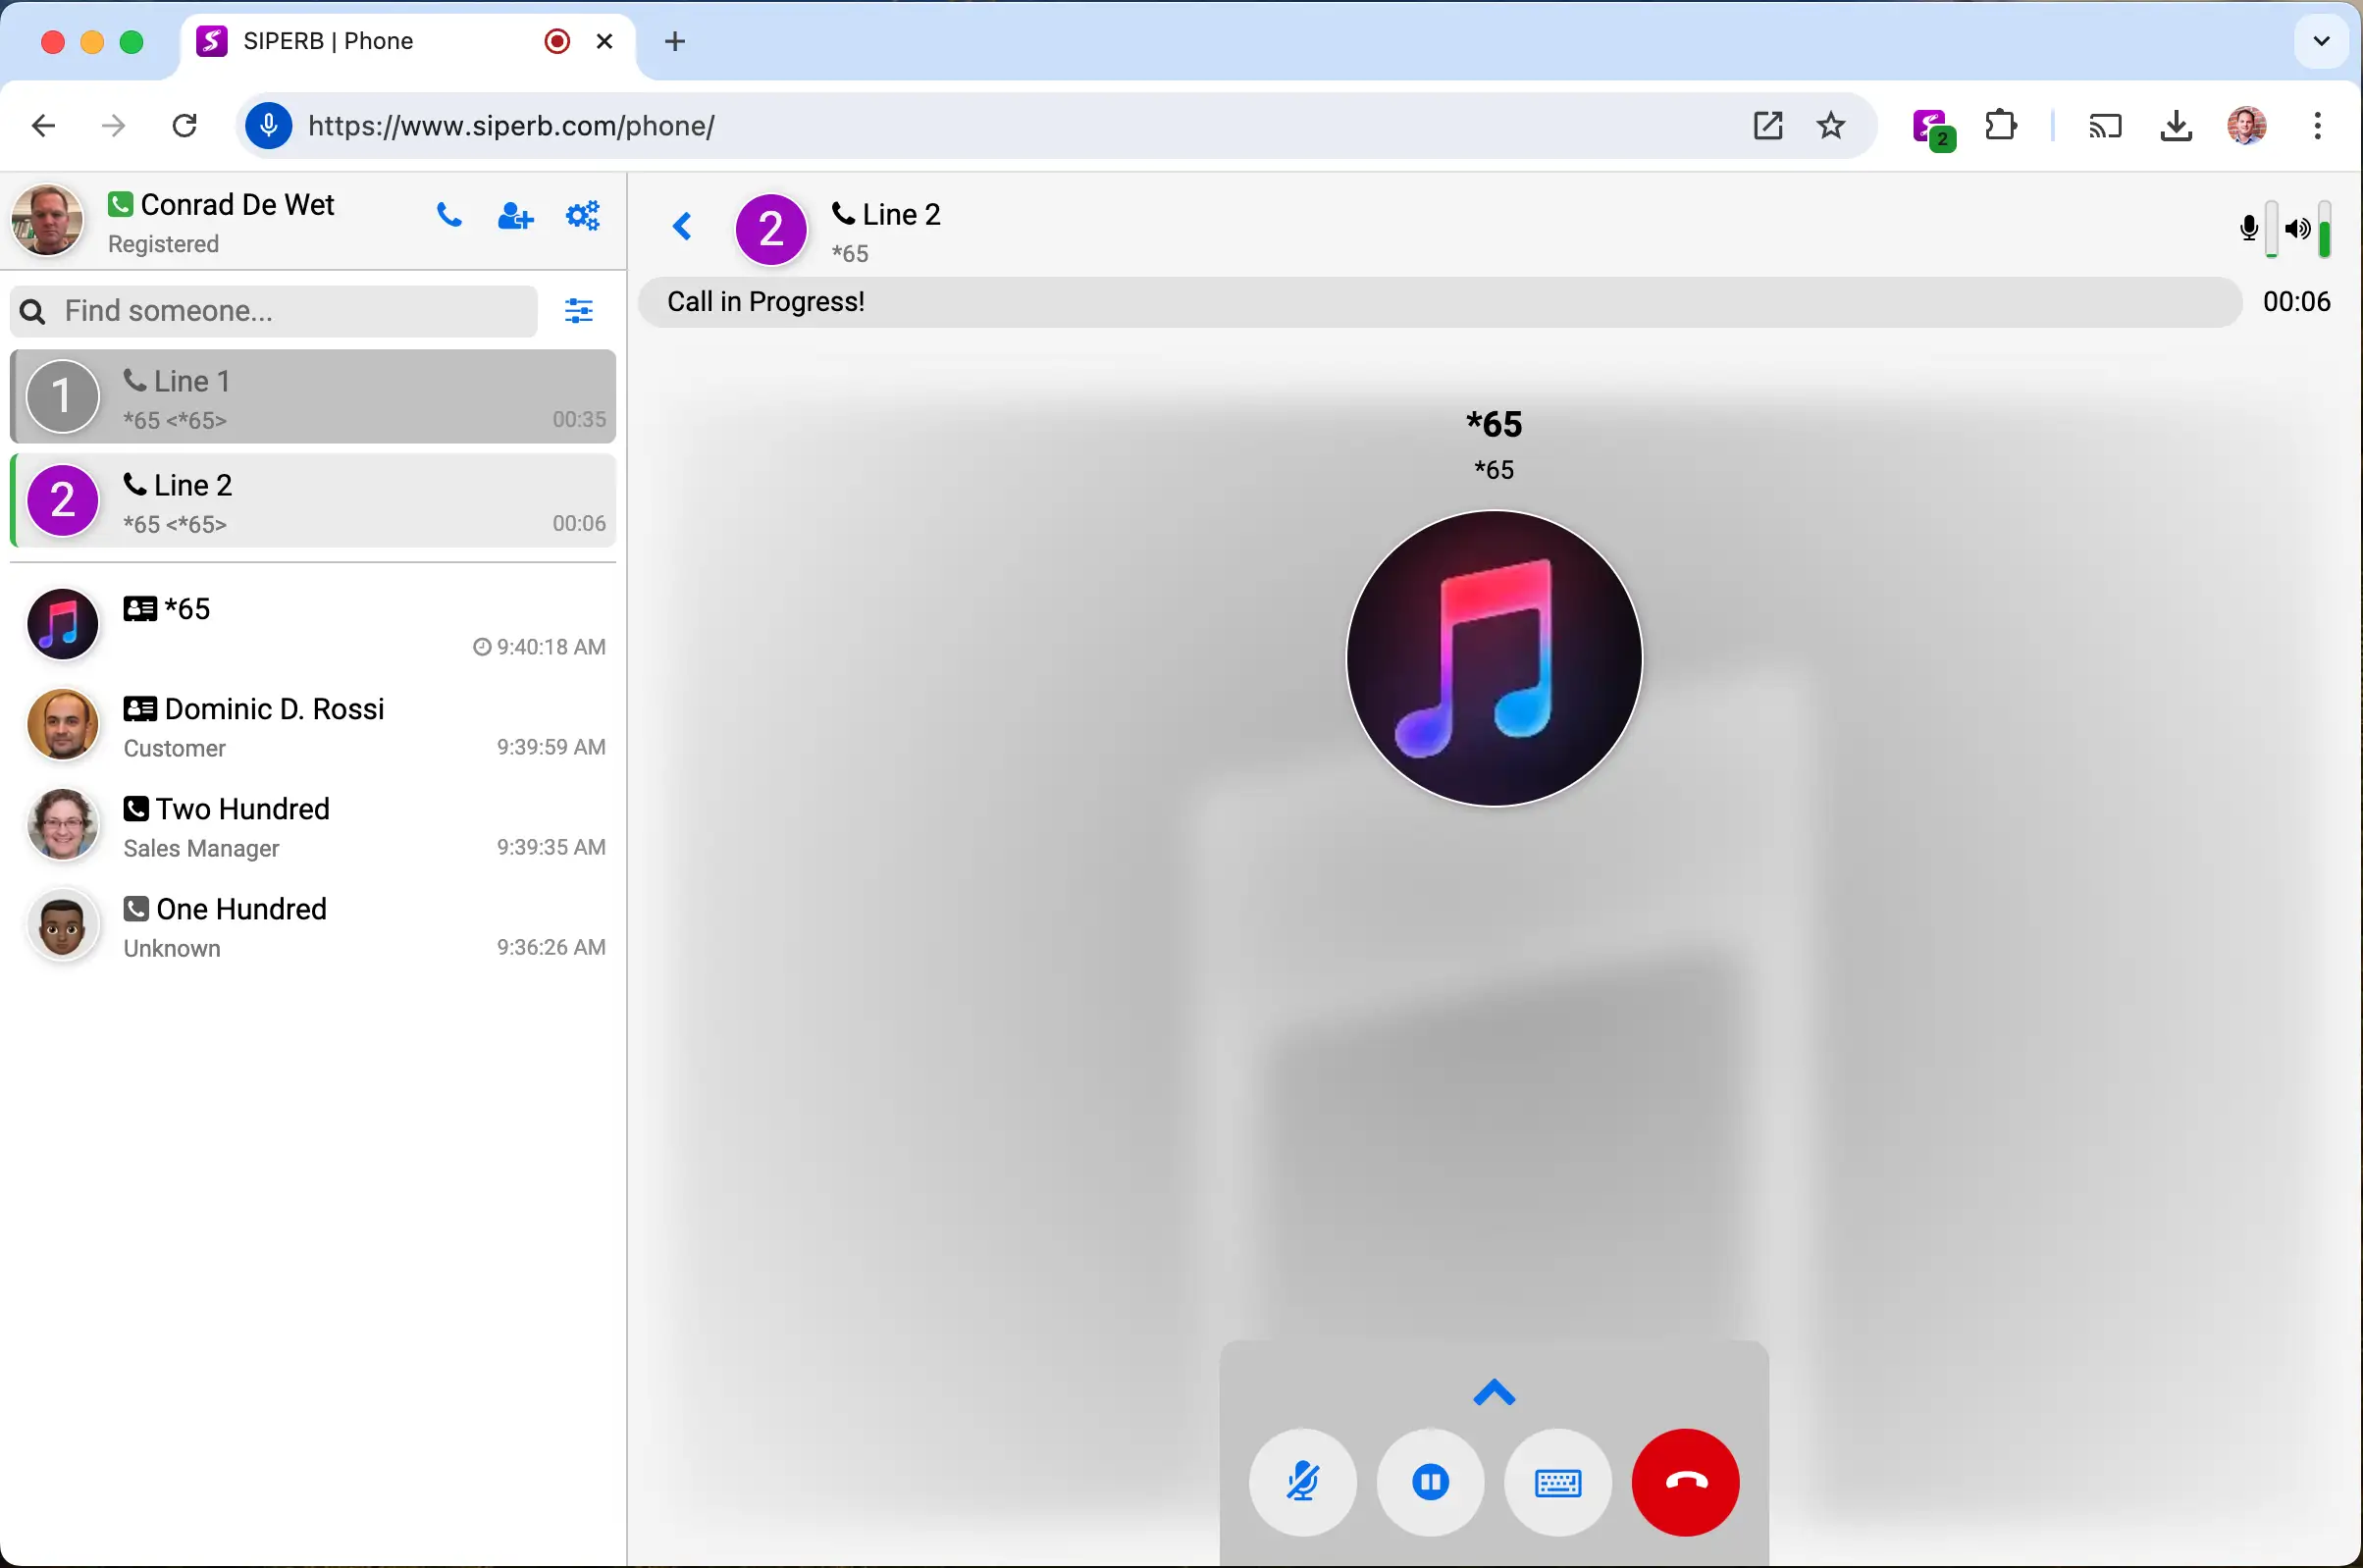Open browser downloads
The image size is (2363, 1568).
[x=2176, y=126]
